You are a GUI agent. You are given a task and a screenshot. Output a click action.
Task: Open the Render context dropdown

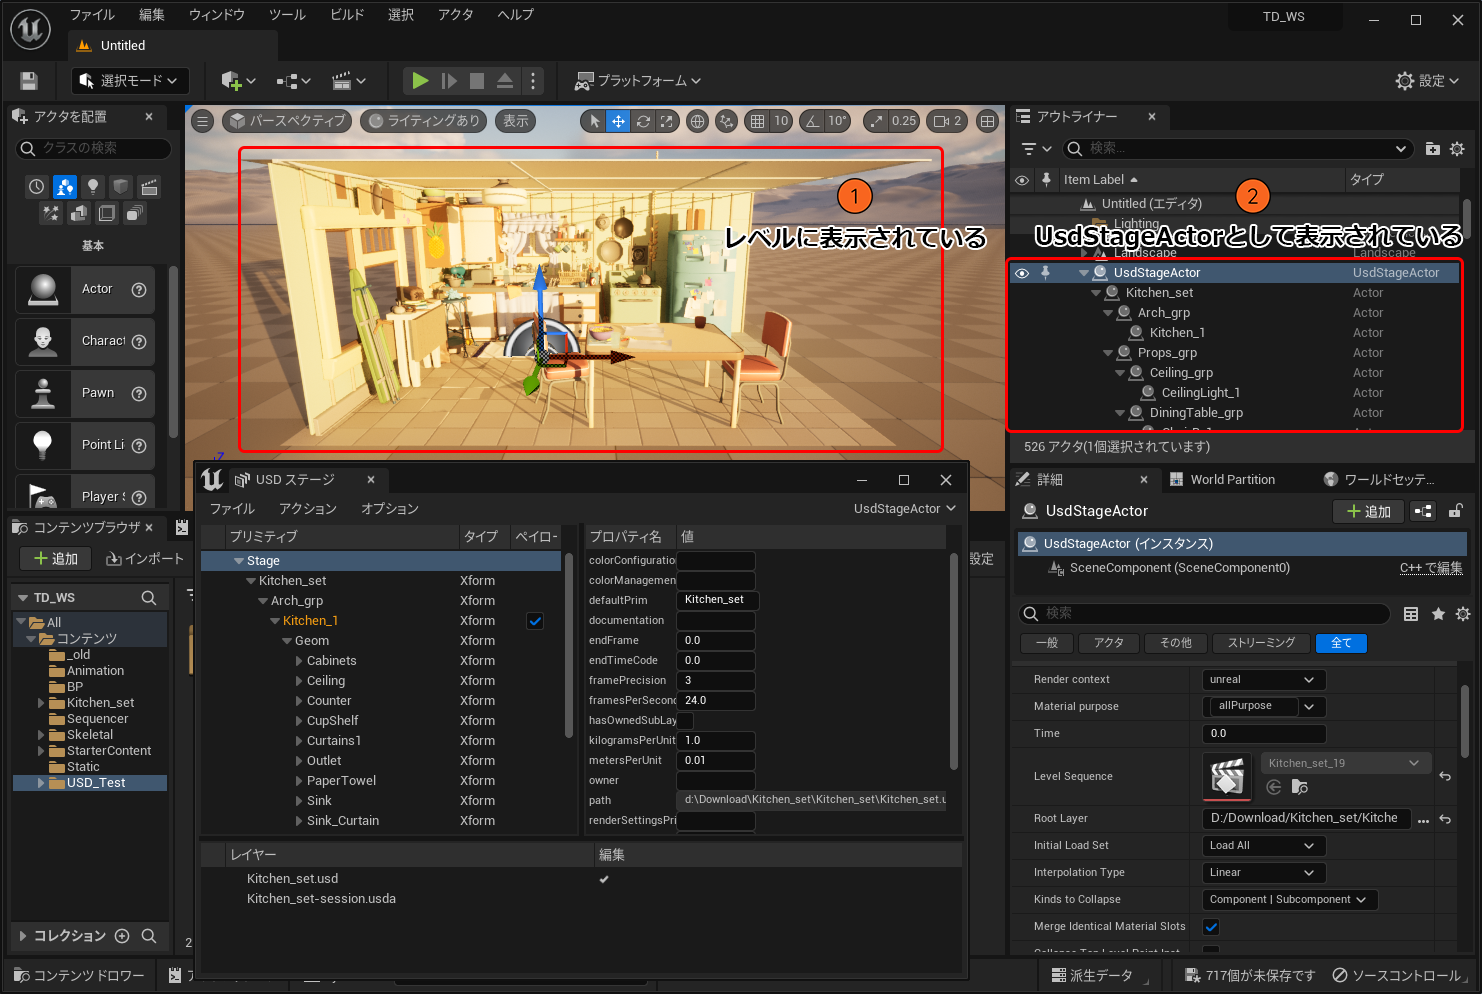tap(1263, 680)
